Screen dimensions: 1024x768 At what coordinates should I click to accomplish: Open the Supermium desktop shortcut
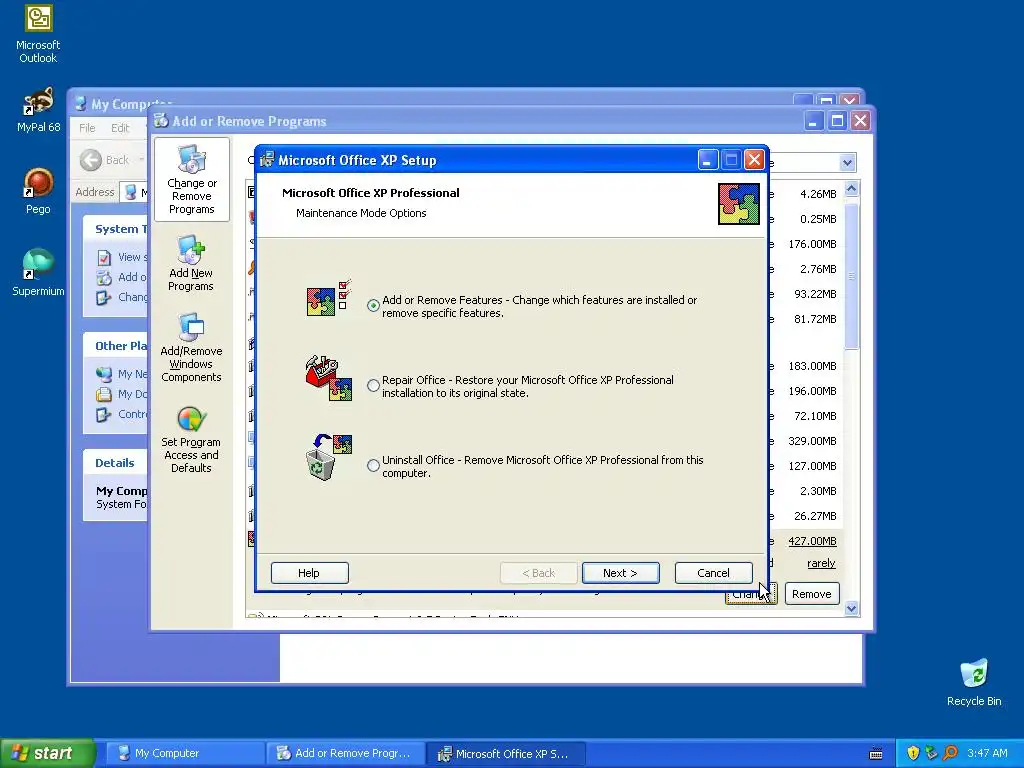point(38,273)
